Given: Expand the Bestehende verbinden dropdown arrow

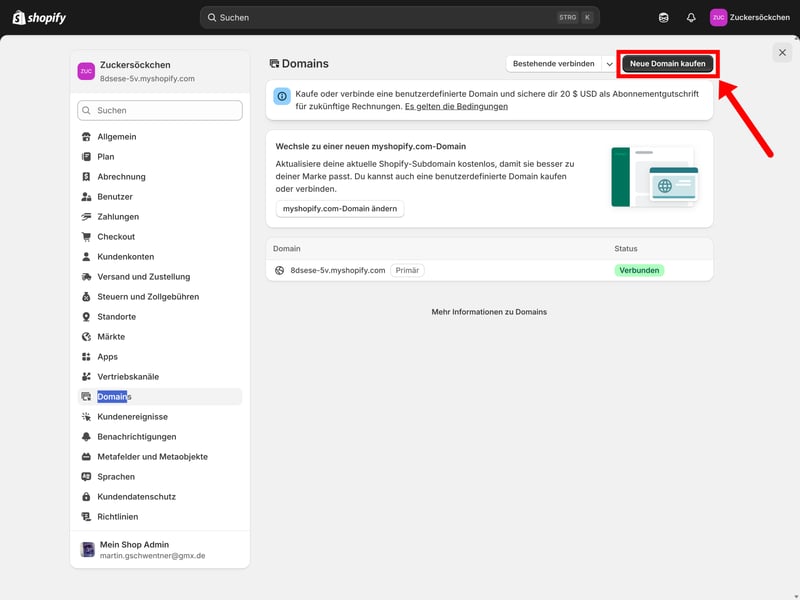Looking at the screenshot, I should pyautogui.click(x=609, y=64).
